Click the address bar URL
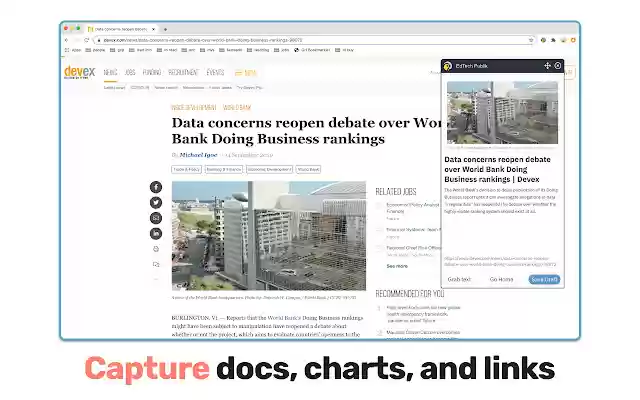Screen dimensions: 640x400 coord(202,40)
